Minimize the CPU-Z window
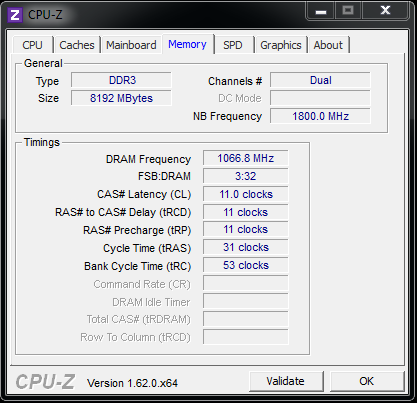Screen dimensions: 417x403 click(321, 11)
